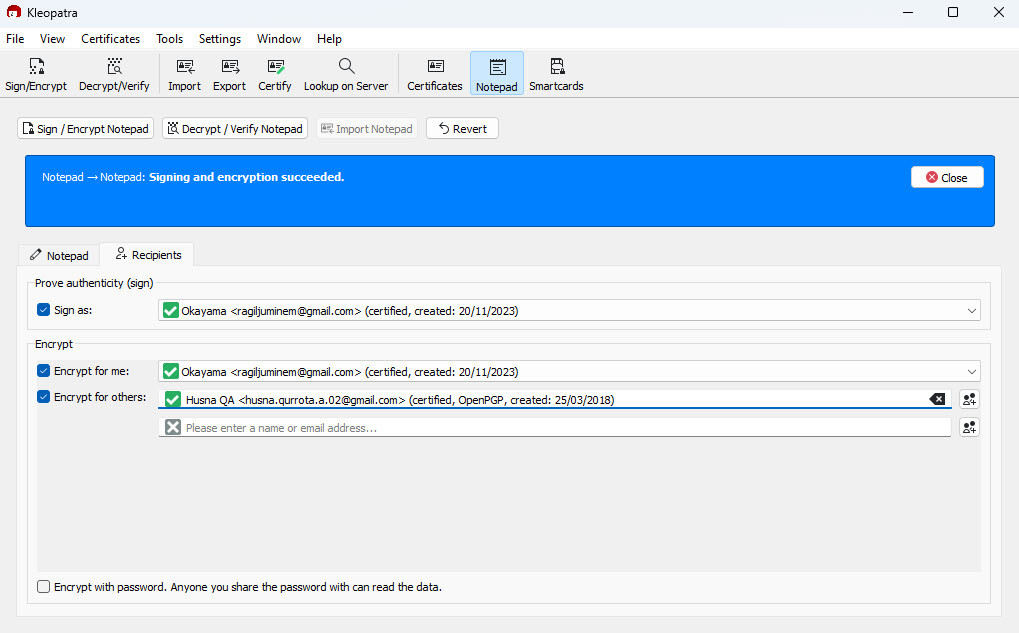Open the Sign/Encrypt toolbar tool
Screen dimensions: 1019x633
(x=36, y=74)
